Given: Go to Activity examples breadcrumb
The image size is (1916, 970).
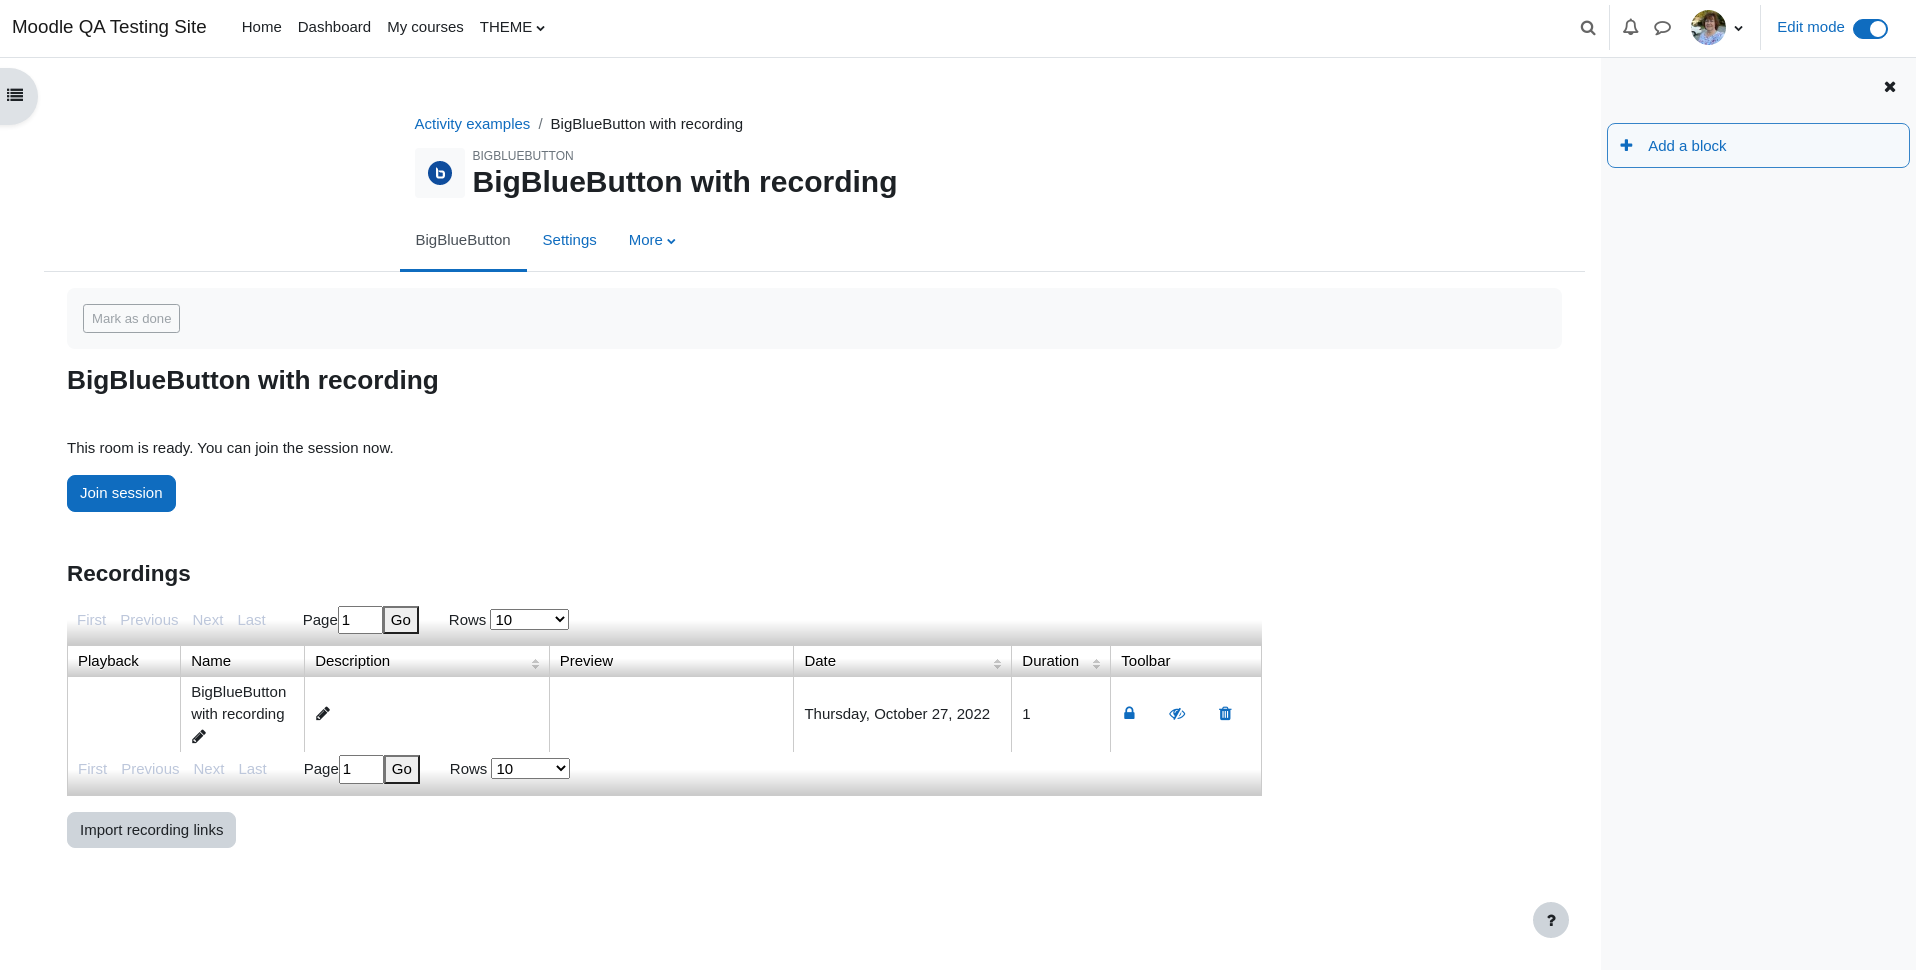Looking at the screenshot, I should [x=472, y=124].
